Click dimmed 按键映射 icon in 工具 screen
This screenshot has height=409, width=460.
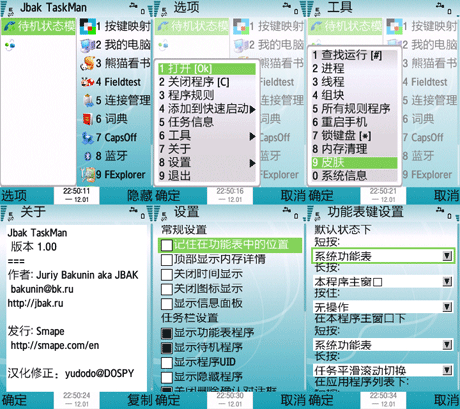394,27
